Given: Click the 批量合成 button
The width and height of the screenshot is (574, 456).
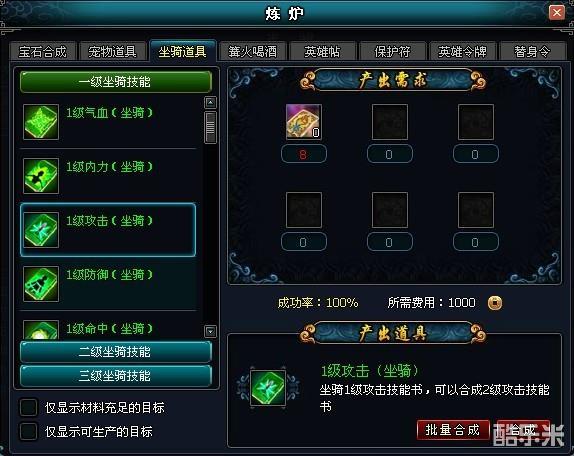Looking at the screenshot, I should pyautogui.click(x=453, y=430).
